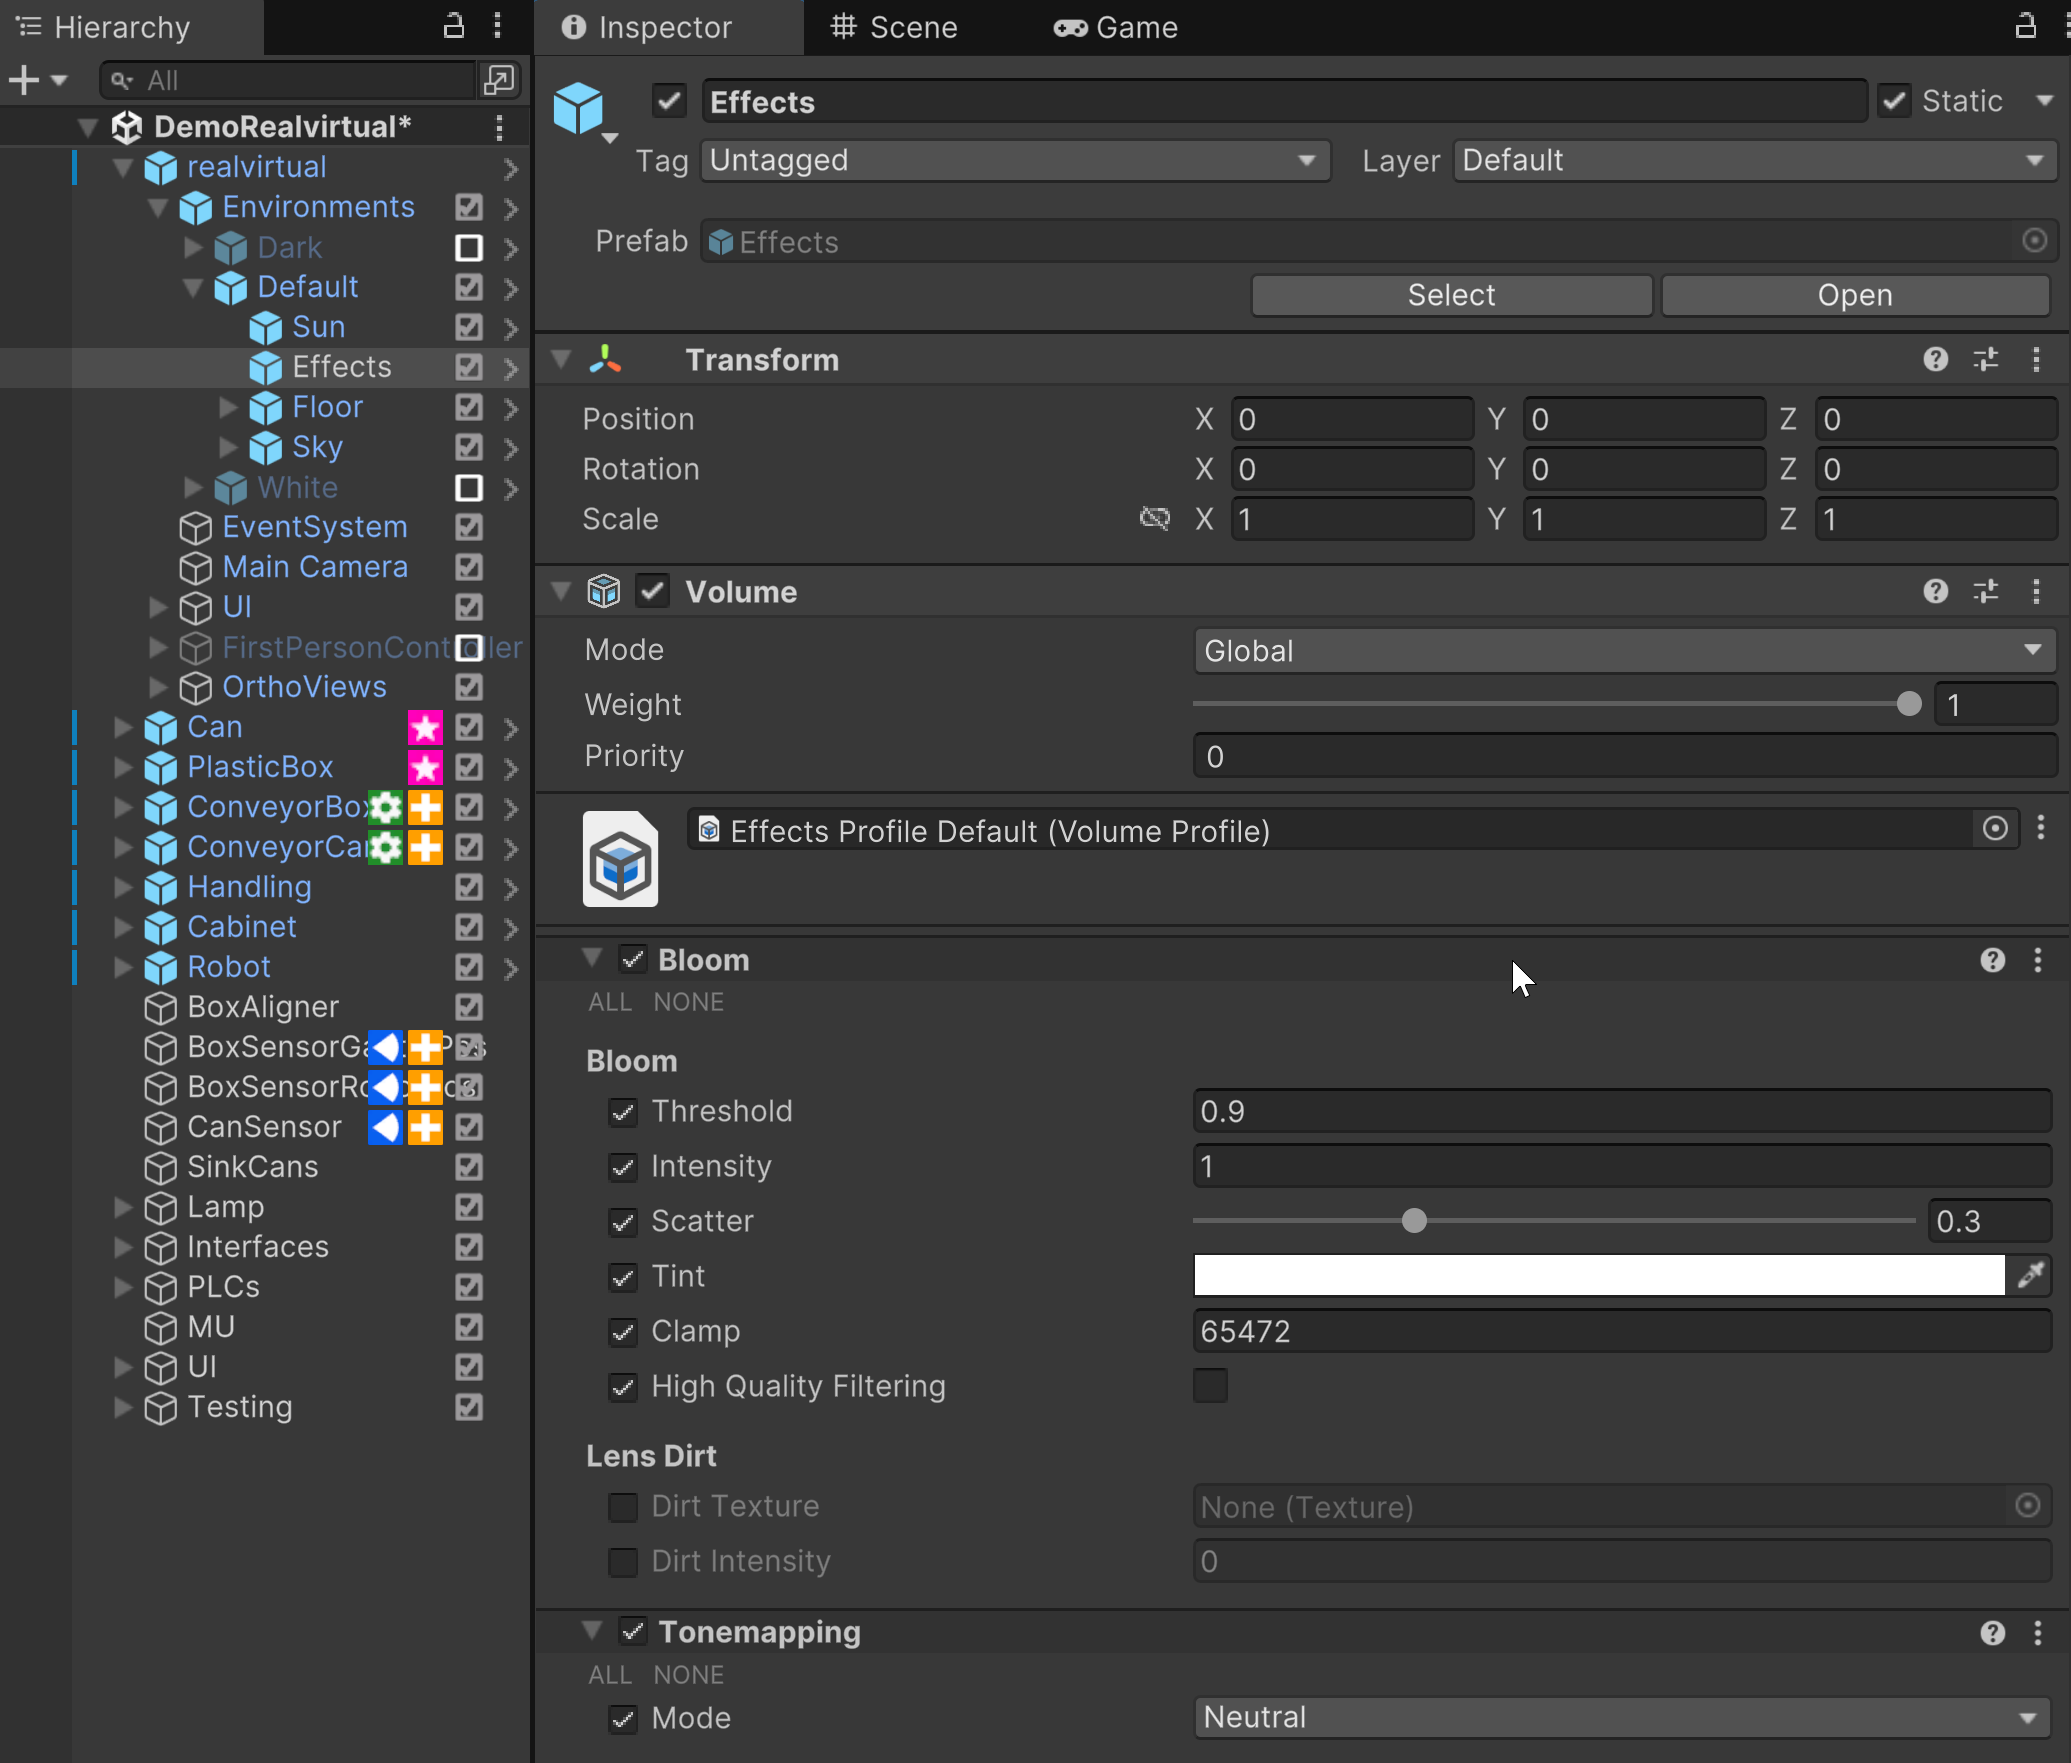This screenshot has height=1763, width=2071.
Task: Click the prefab Select button
Action: pos(1450,295)
